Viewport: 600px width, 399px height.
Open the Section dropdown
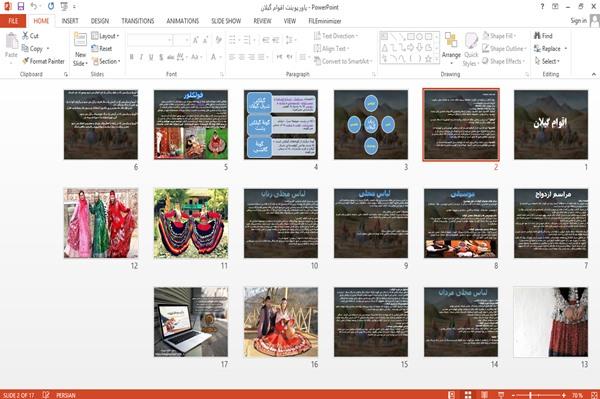click(x=106, y=61)
